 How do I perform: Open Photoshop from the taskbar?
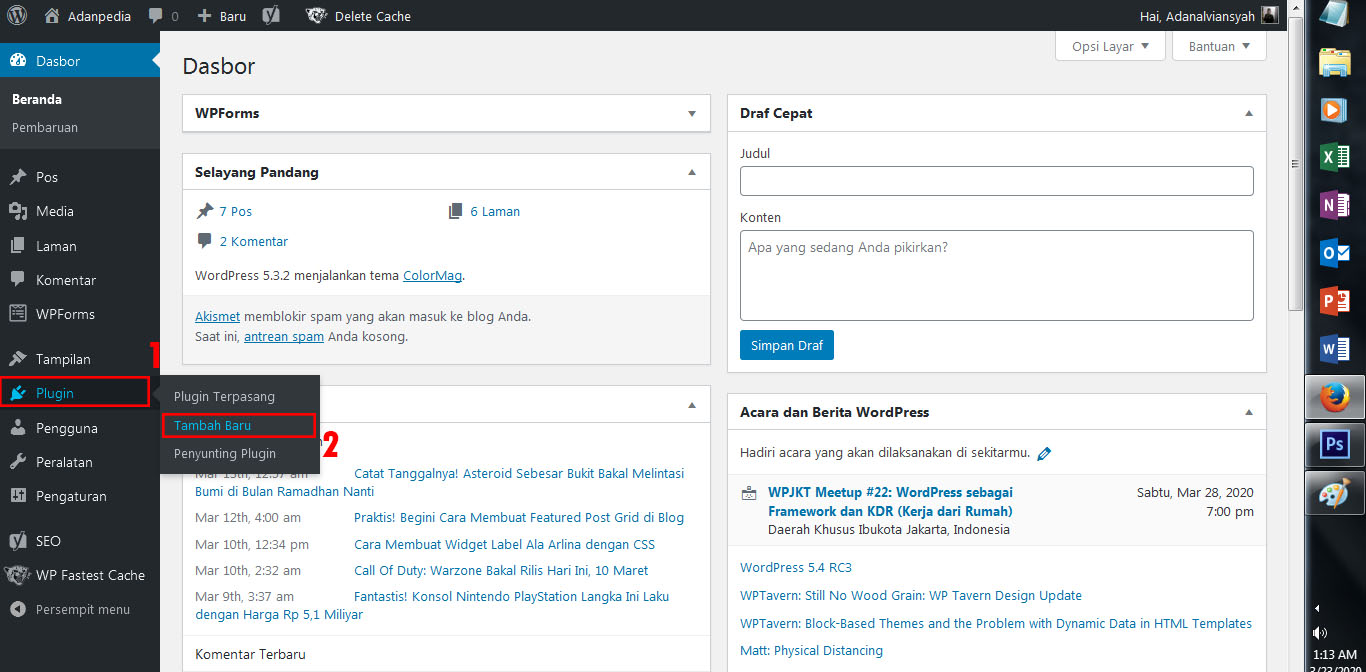click(x=1334, y=445)
